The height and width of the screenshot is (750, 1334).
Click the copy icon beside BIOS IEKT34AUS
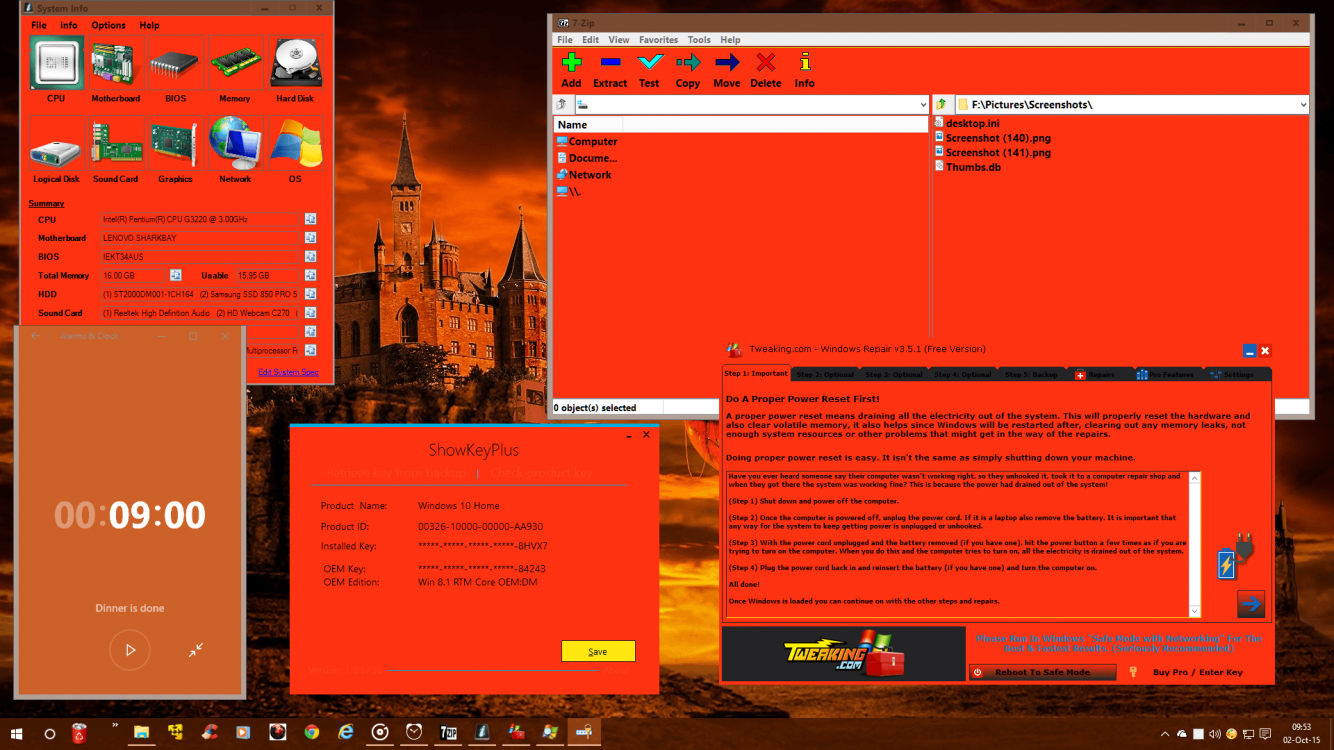click(x=311, y=257)
